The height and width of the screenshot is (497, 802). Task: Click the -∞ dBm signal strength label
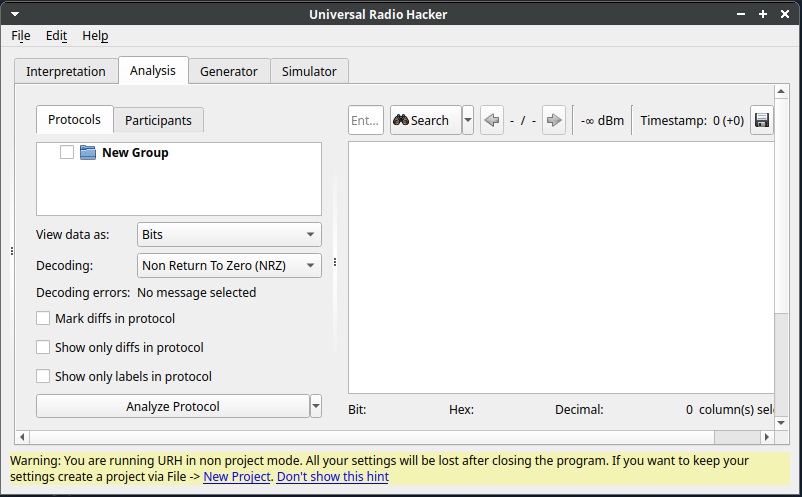[602, 121]
